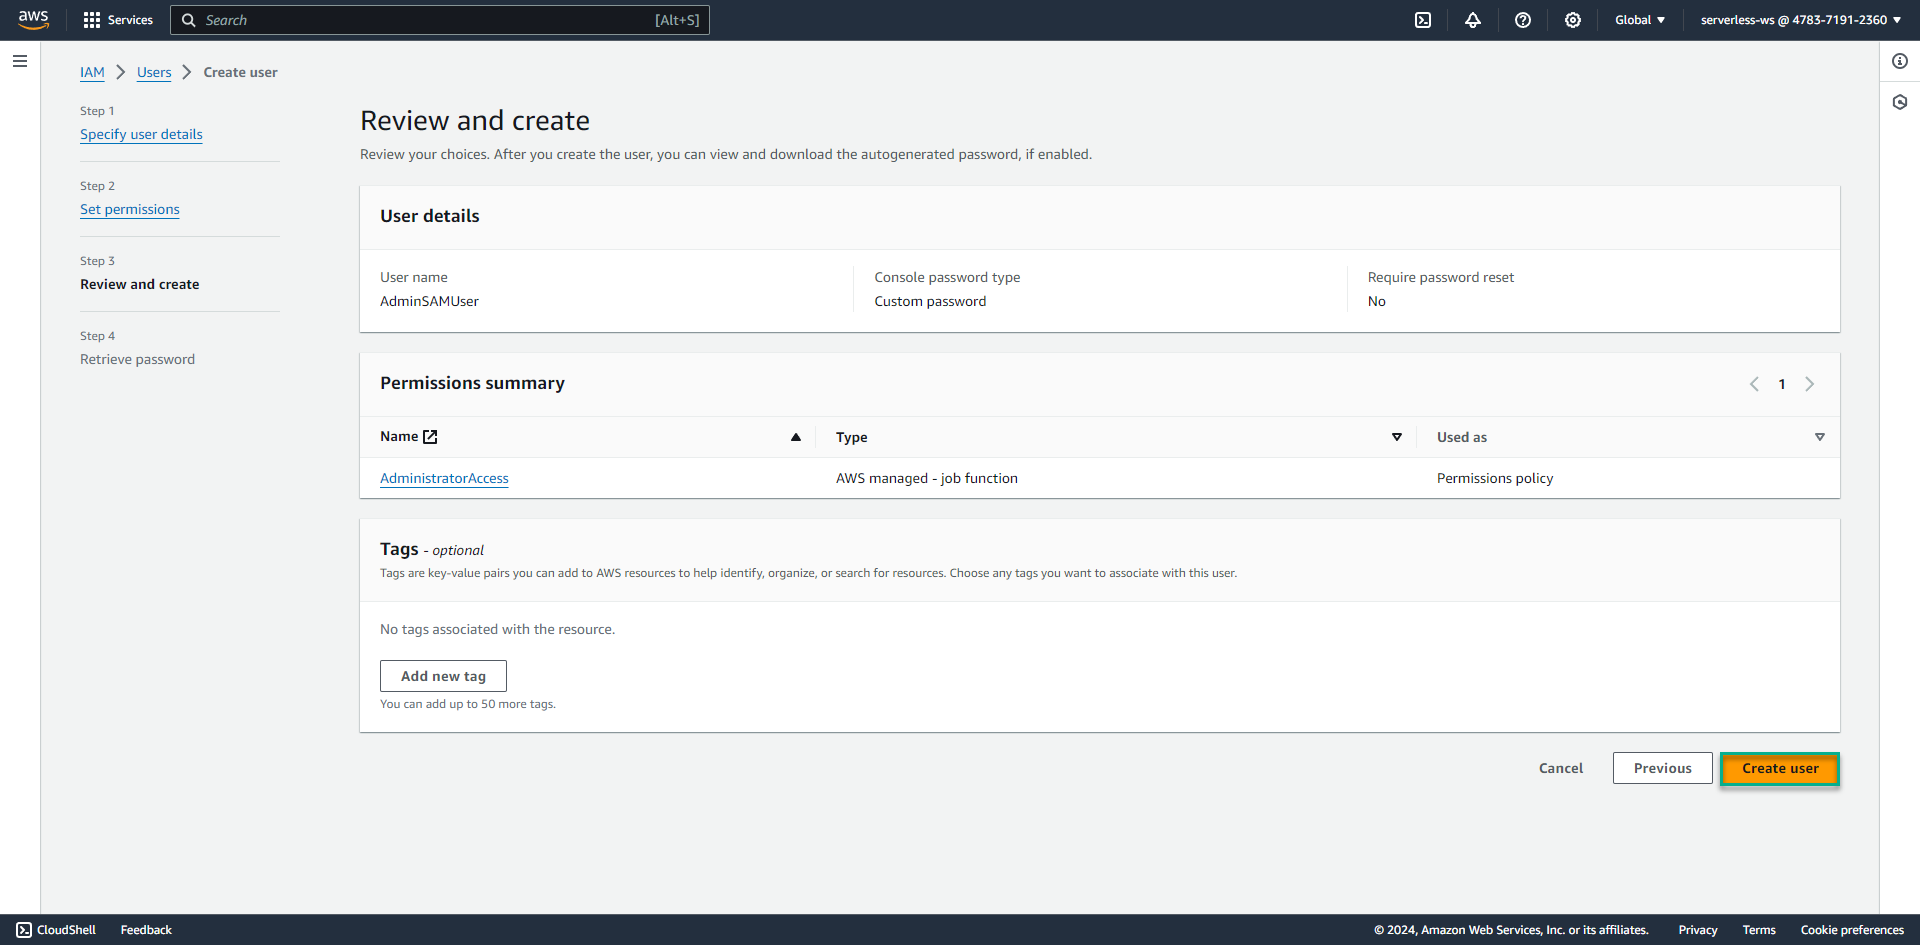Screen dimensions: 1920x945
Task: Click external link icon beside Name column
Action: [430, 437]
